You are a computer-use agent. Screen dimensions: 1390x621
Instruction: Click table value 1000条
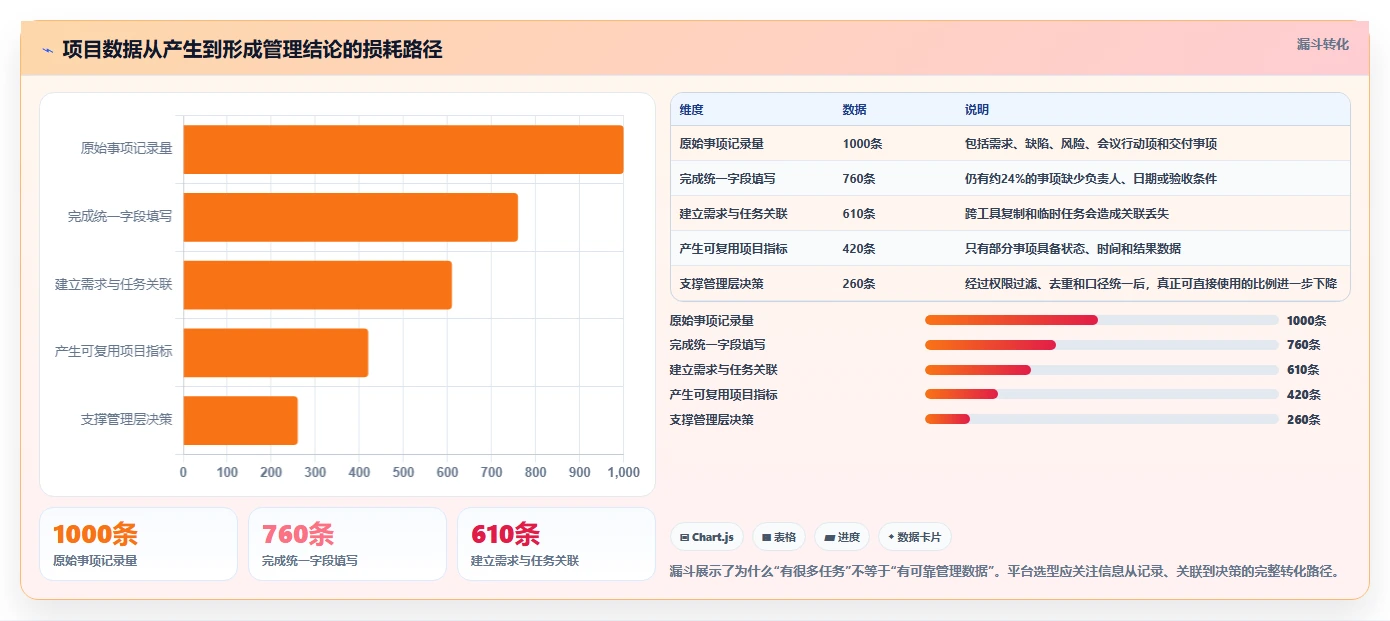click(x=862, y=144)
